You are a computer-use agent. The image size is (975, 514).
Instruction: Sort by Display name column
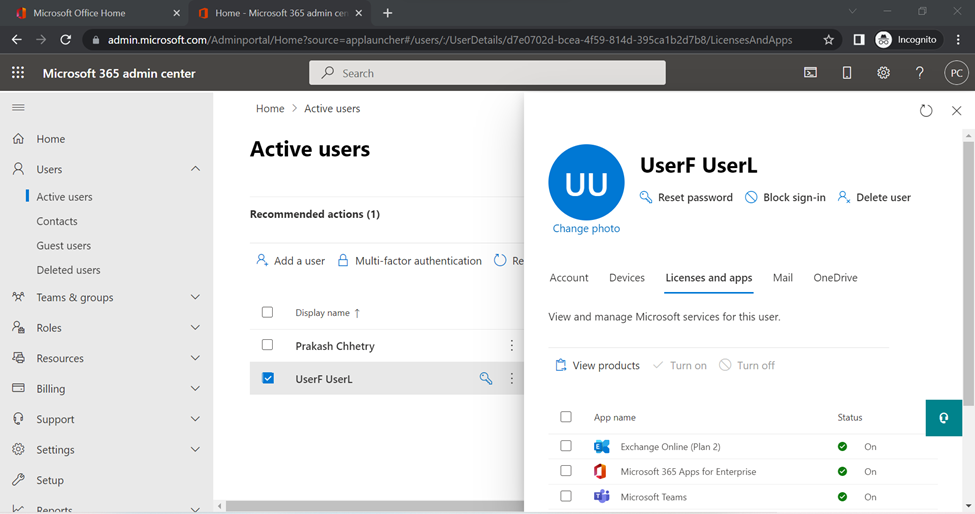click(328, 313)
